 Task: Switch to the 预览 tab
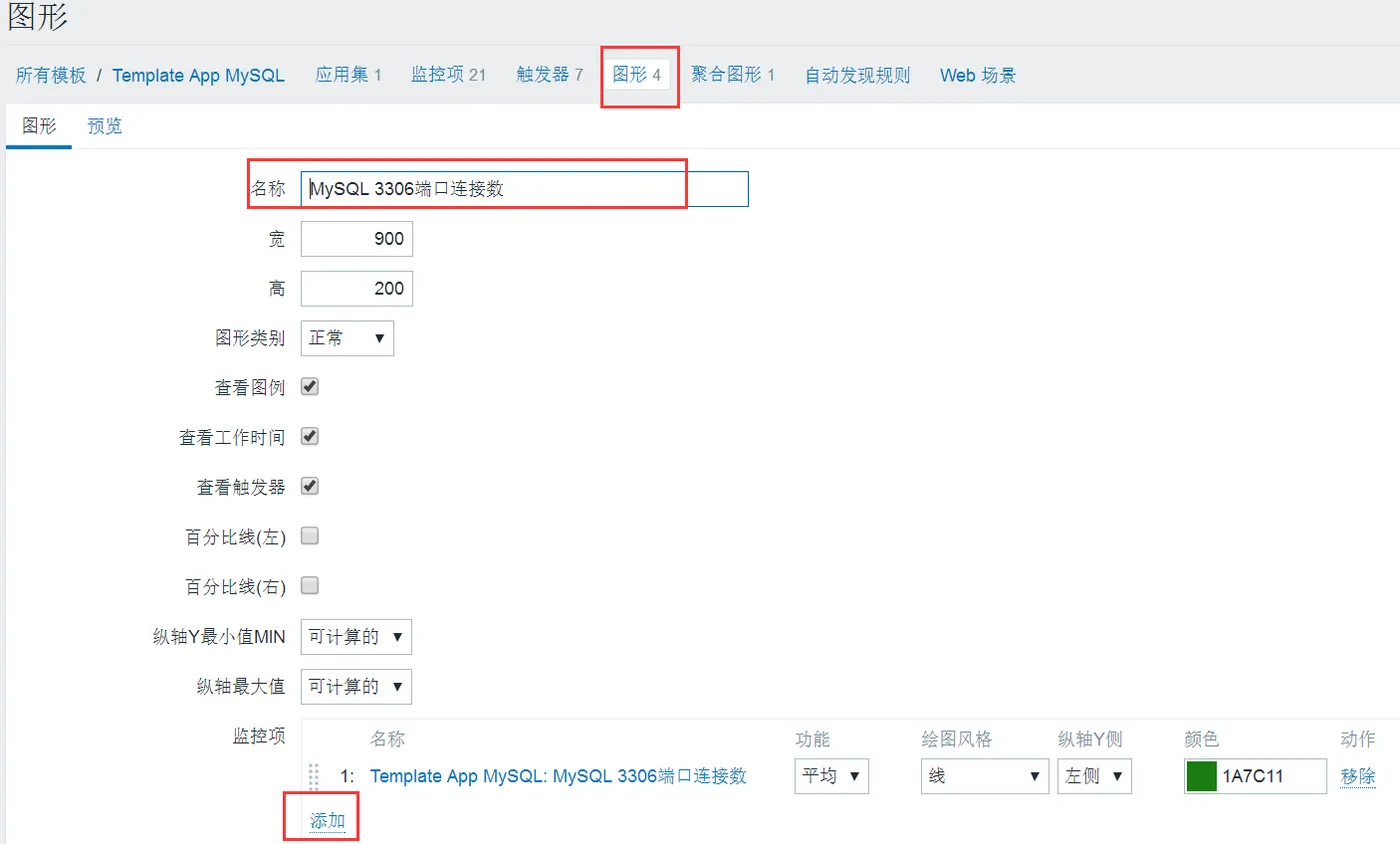pos(105,126)
